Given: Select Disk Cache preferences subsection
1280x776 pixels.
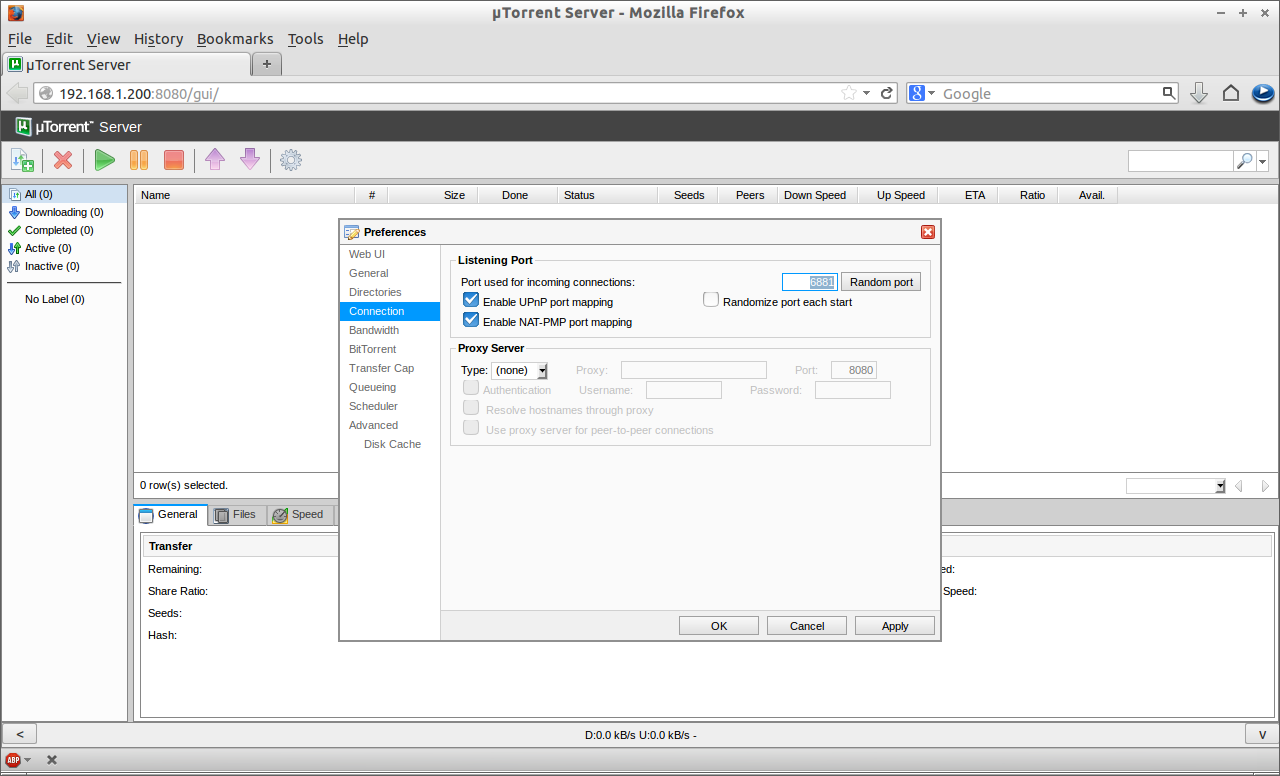Looking at the screenshot, I should [392, 444].
